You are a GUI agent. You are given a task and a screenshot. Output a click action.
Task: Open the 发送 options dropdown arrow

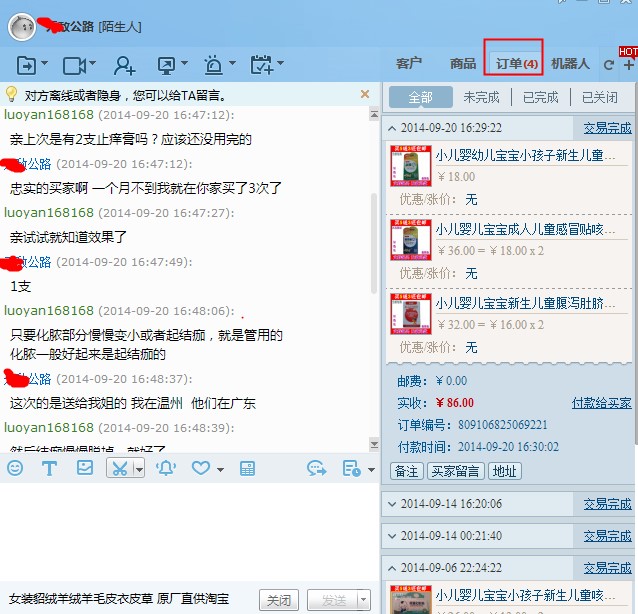(x=363, y=600)
